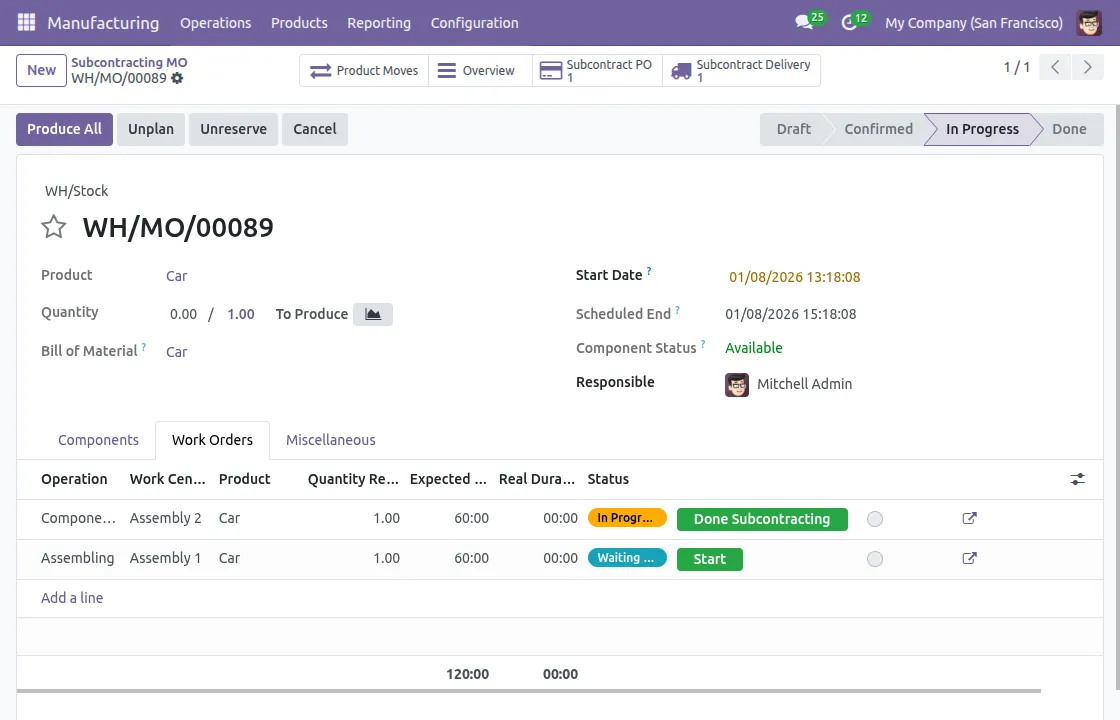Open the Bill of Material dropdown
The width and height of the screenshot is (1120, 720).
177,351
